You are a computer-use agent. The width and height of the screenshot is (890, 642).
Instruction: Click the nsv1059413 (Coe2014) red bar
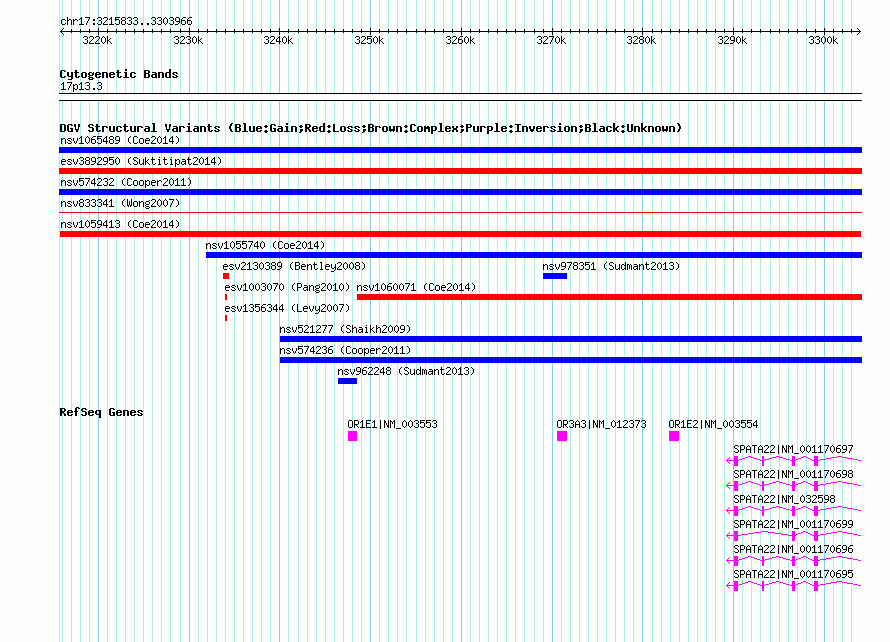(460, 234)
